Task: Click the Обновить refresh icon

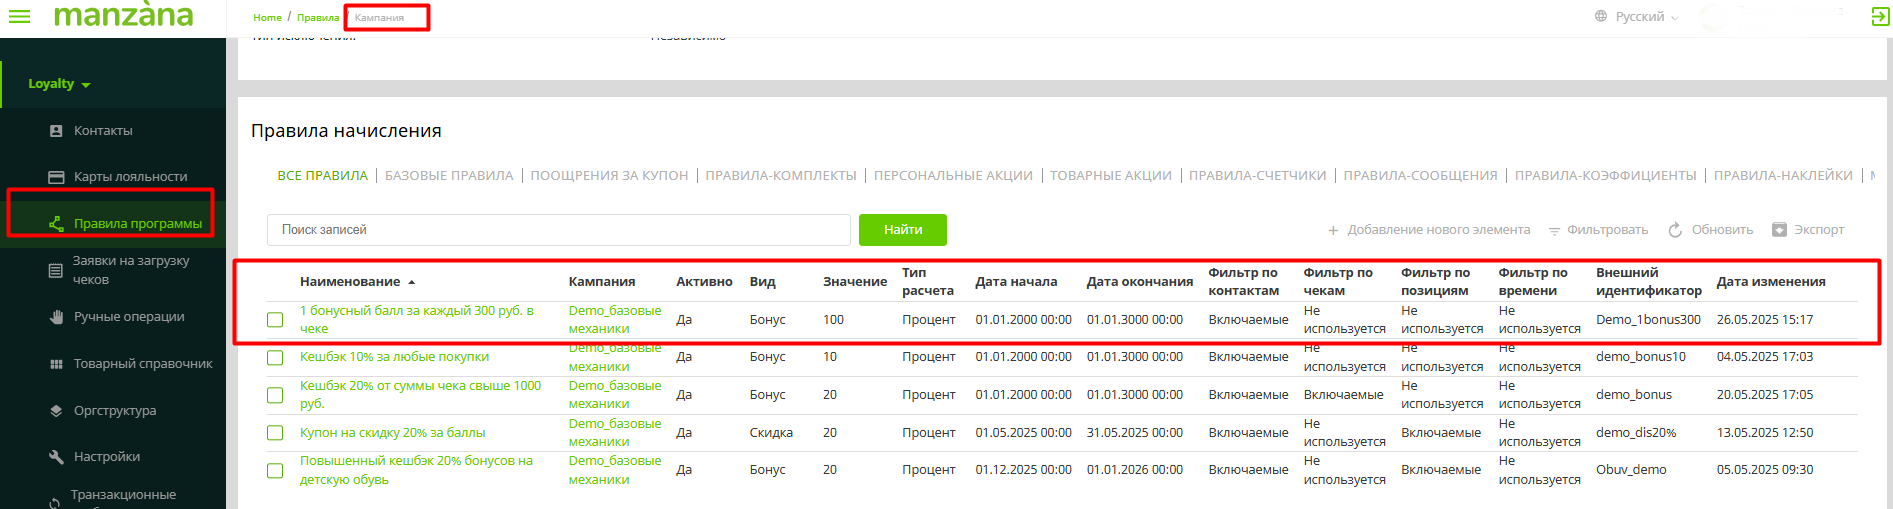Action: [x=1675, y=230]
